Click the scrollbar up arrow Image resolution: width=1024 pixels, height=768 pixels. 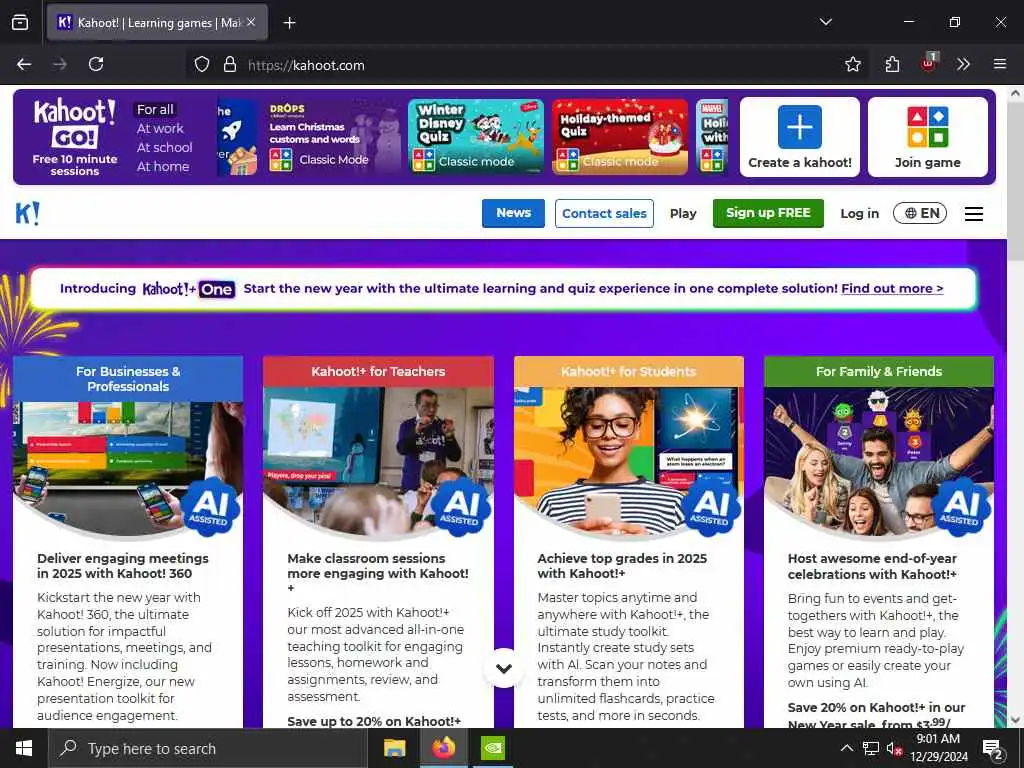[x=1015, y=93]
